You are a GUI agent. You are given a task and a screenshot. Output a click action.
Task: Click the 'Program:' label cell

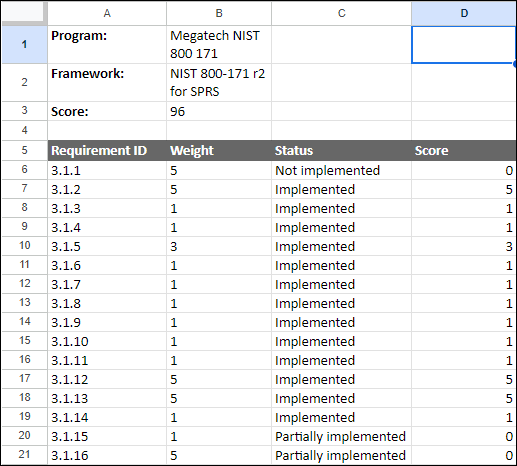[x=107, y=44]
